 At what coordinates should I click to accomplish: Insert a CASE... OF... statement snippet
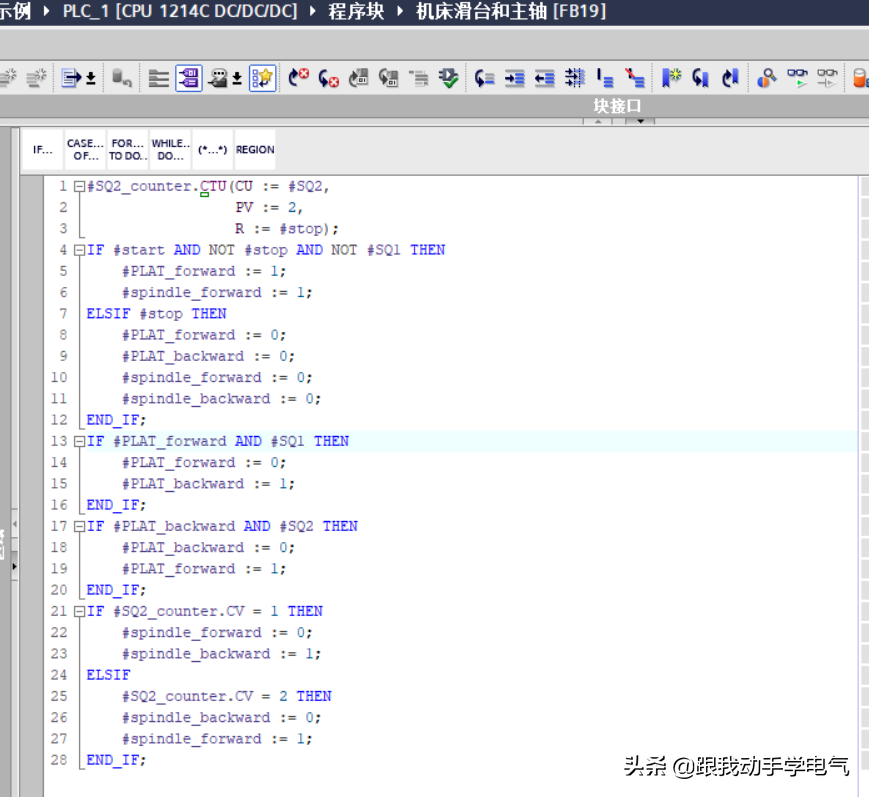pyautogui.click(x=85, y=150)
